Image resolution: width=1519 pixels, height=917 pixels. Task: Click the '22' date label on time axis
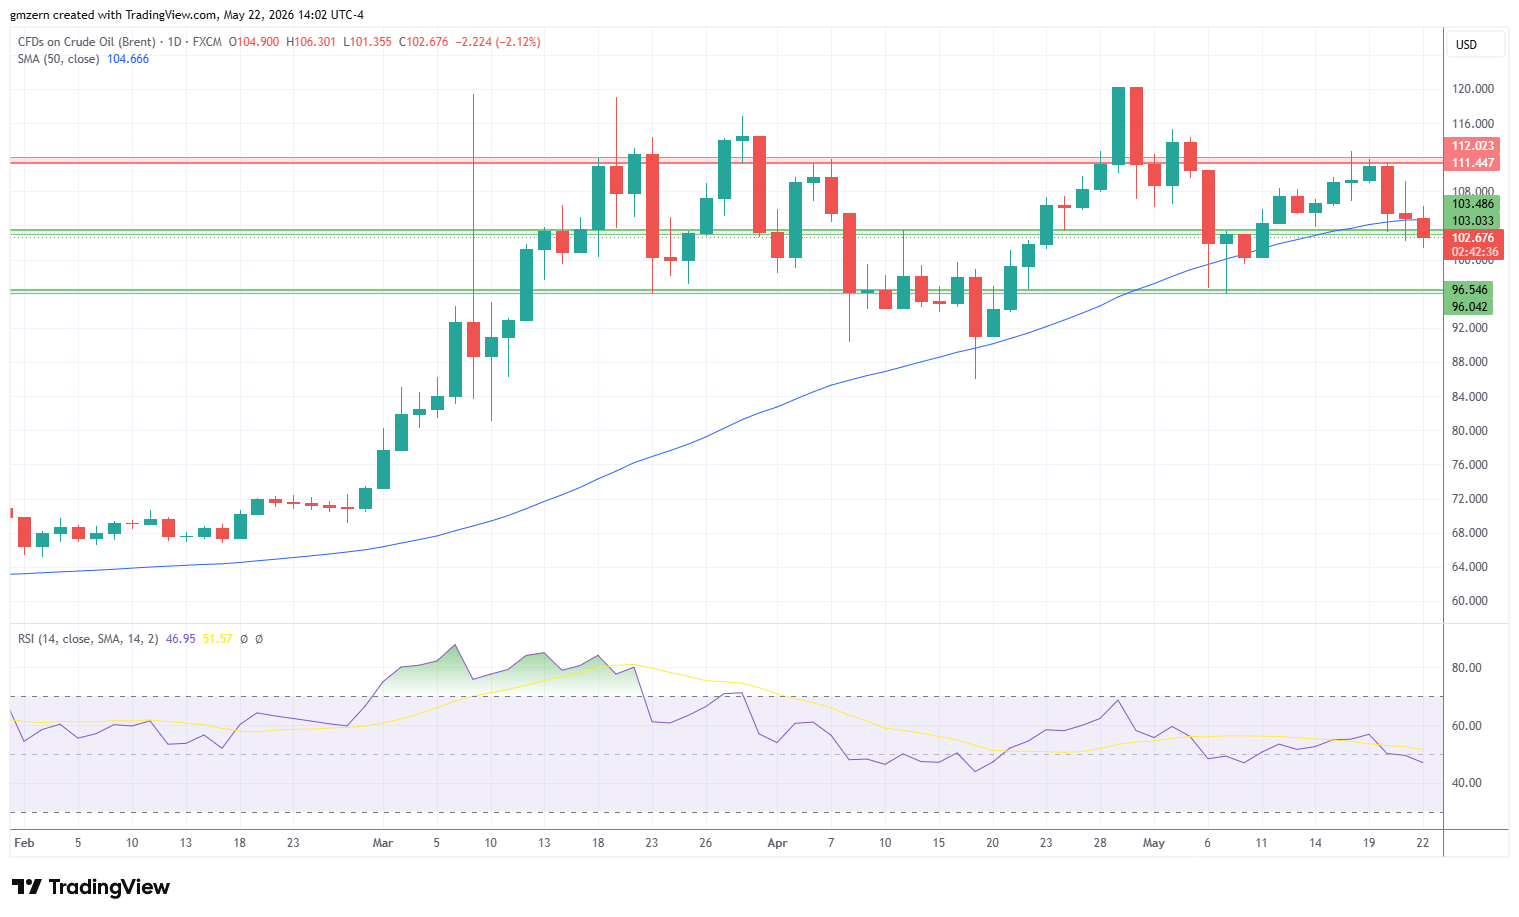pos(1423,843)
